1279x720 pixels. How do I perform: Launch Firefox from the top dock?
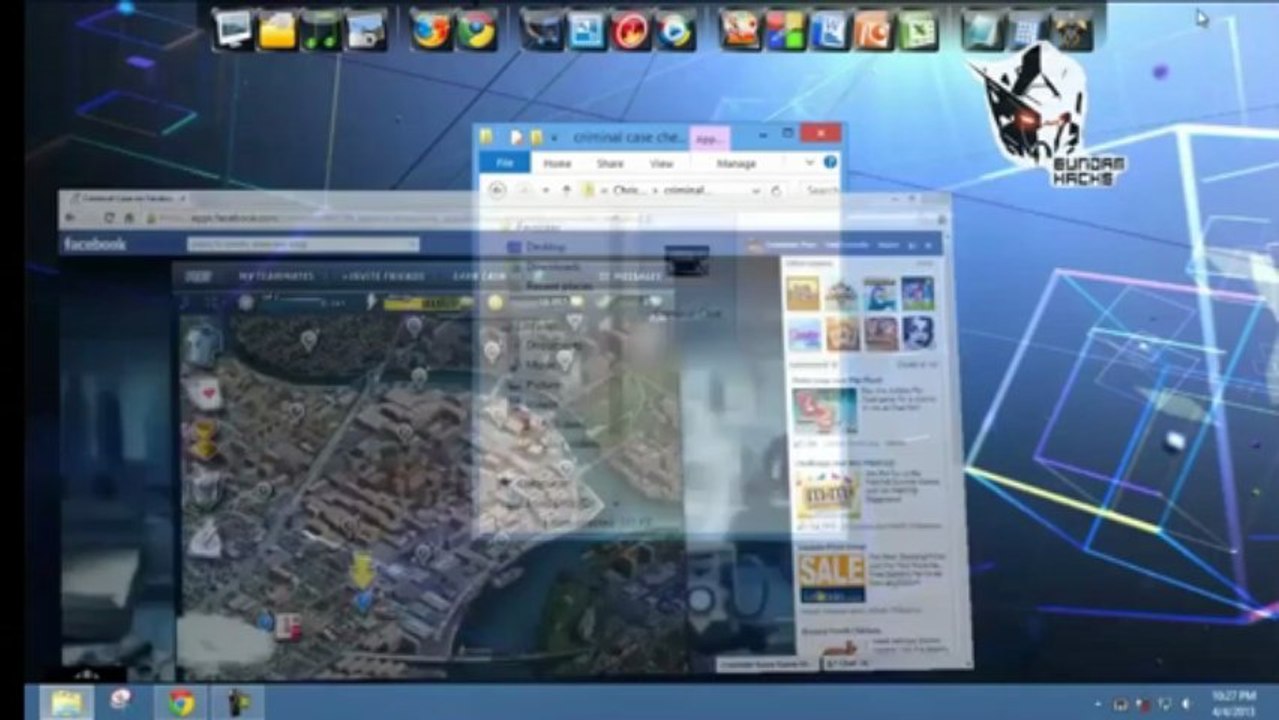(x=432, y=30)
